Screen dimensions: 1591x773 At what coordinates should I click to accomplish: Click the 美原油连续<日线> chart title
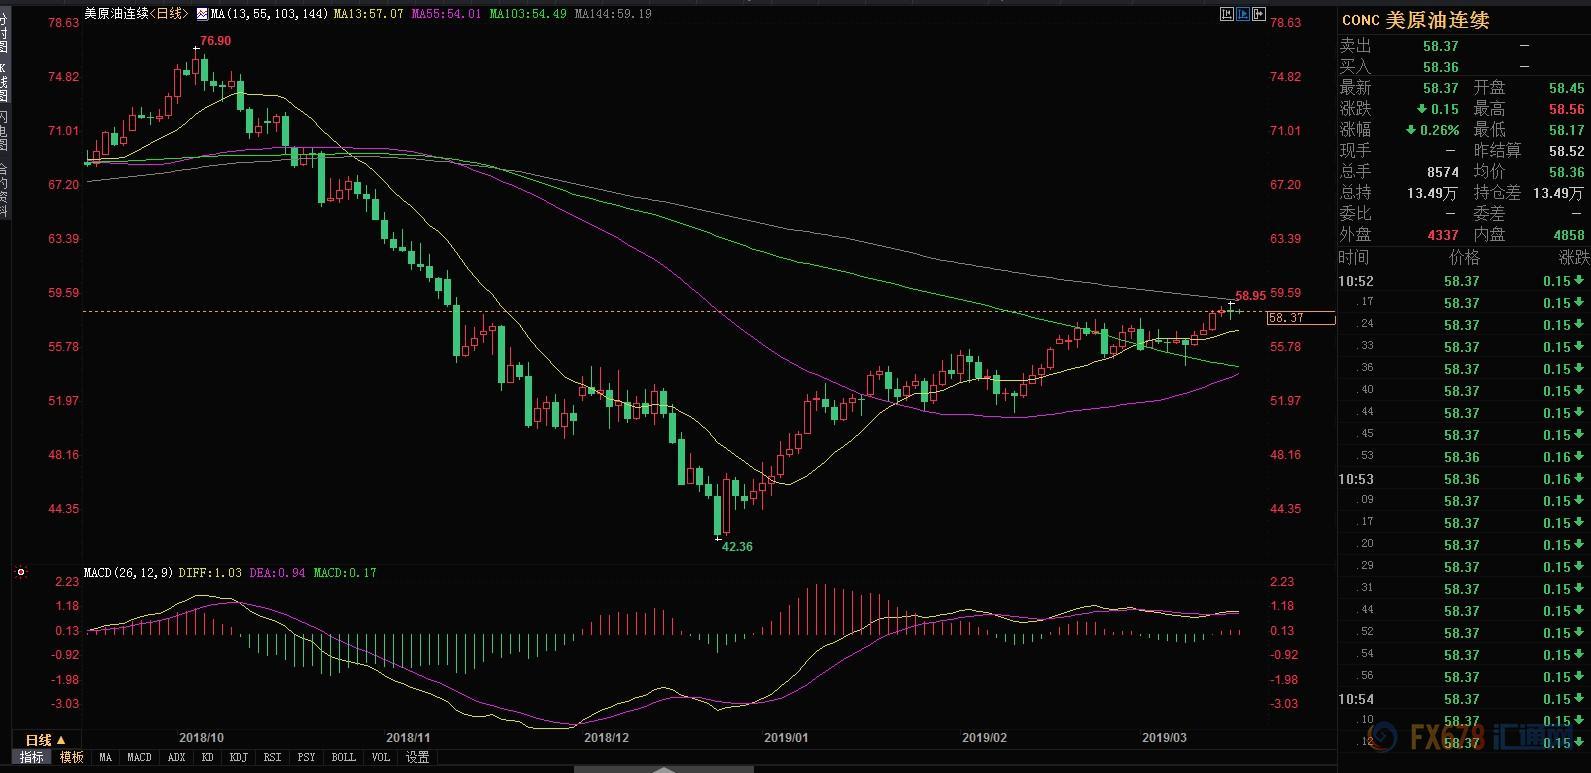point(136,14)
